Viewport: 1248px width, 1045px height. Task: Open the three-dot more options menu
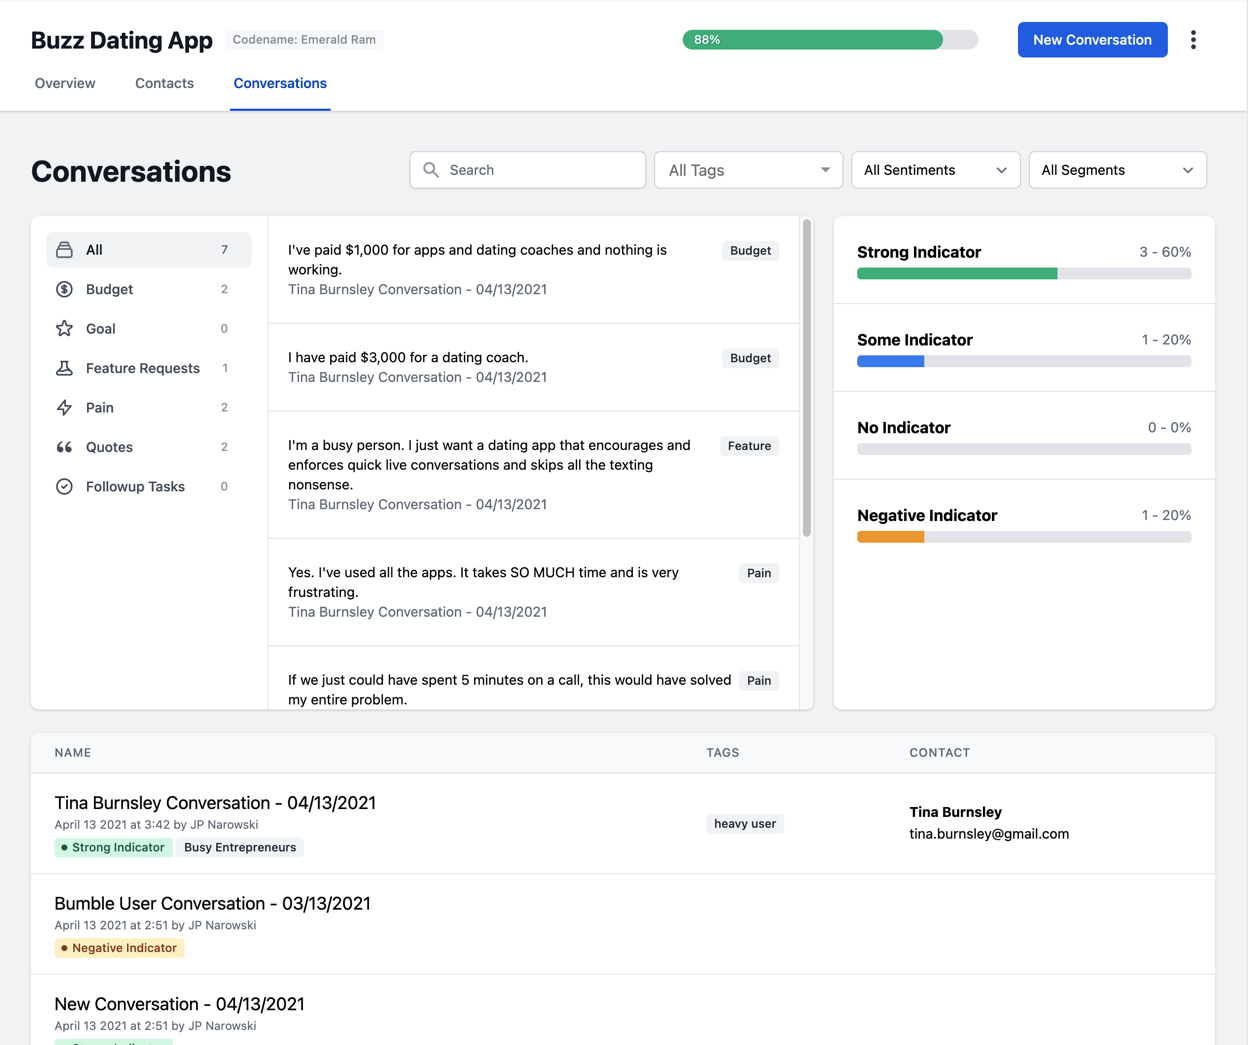[x=1193, y=40]
